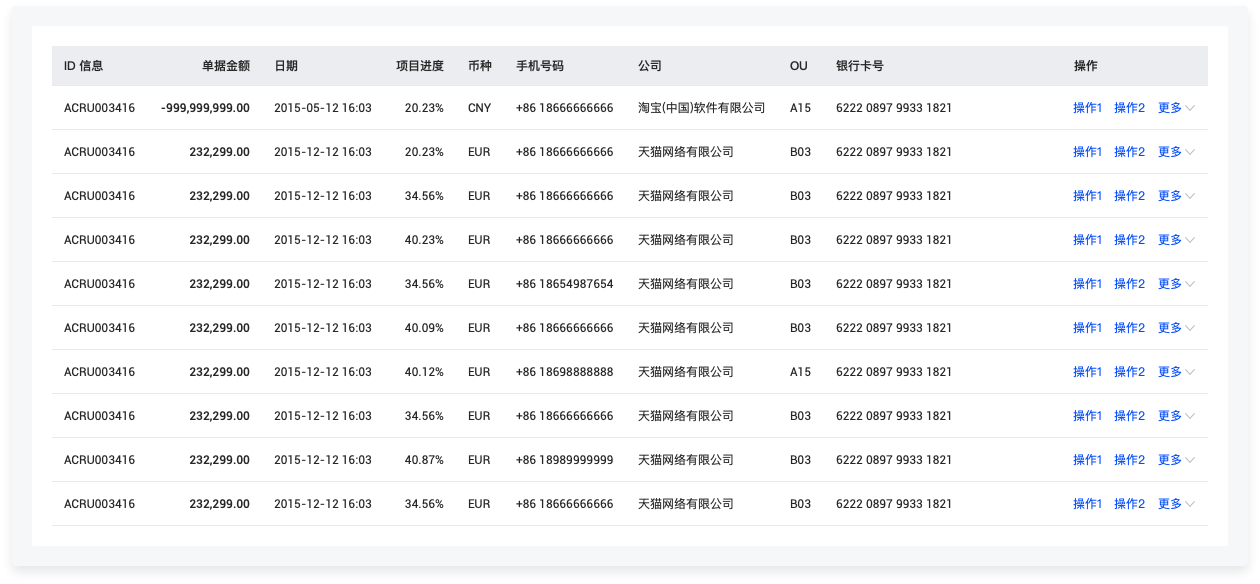Click 操作1 for phone +86 18654987654 row

click(x=1087, y=284)
